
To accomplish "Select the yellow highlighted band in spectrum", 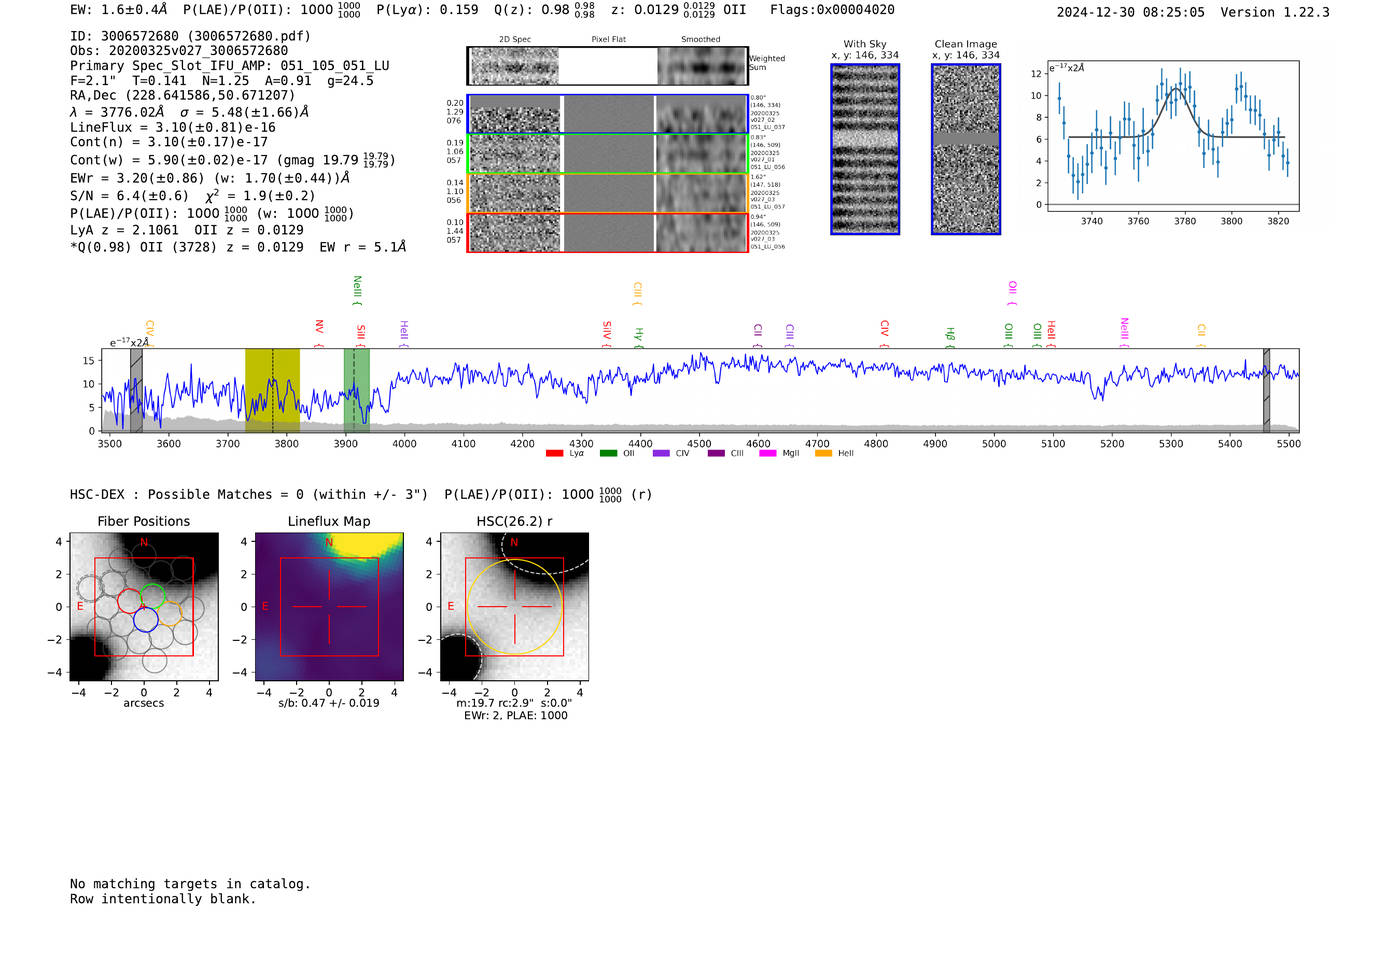I will pyautogui.click(x=272, y=390).
